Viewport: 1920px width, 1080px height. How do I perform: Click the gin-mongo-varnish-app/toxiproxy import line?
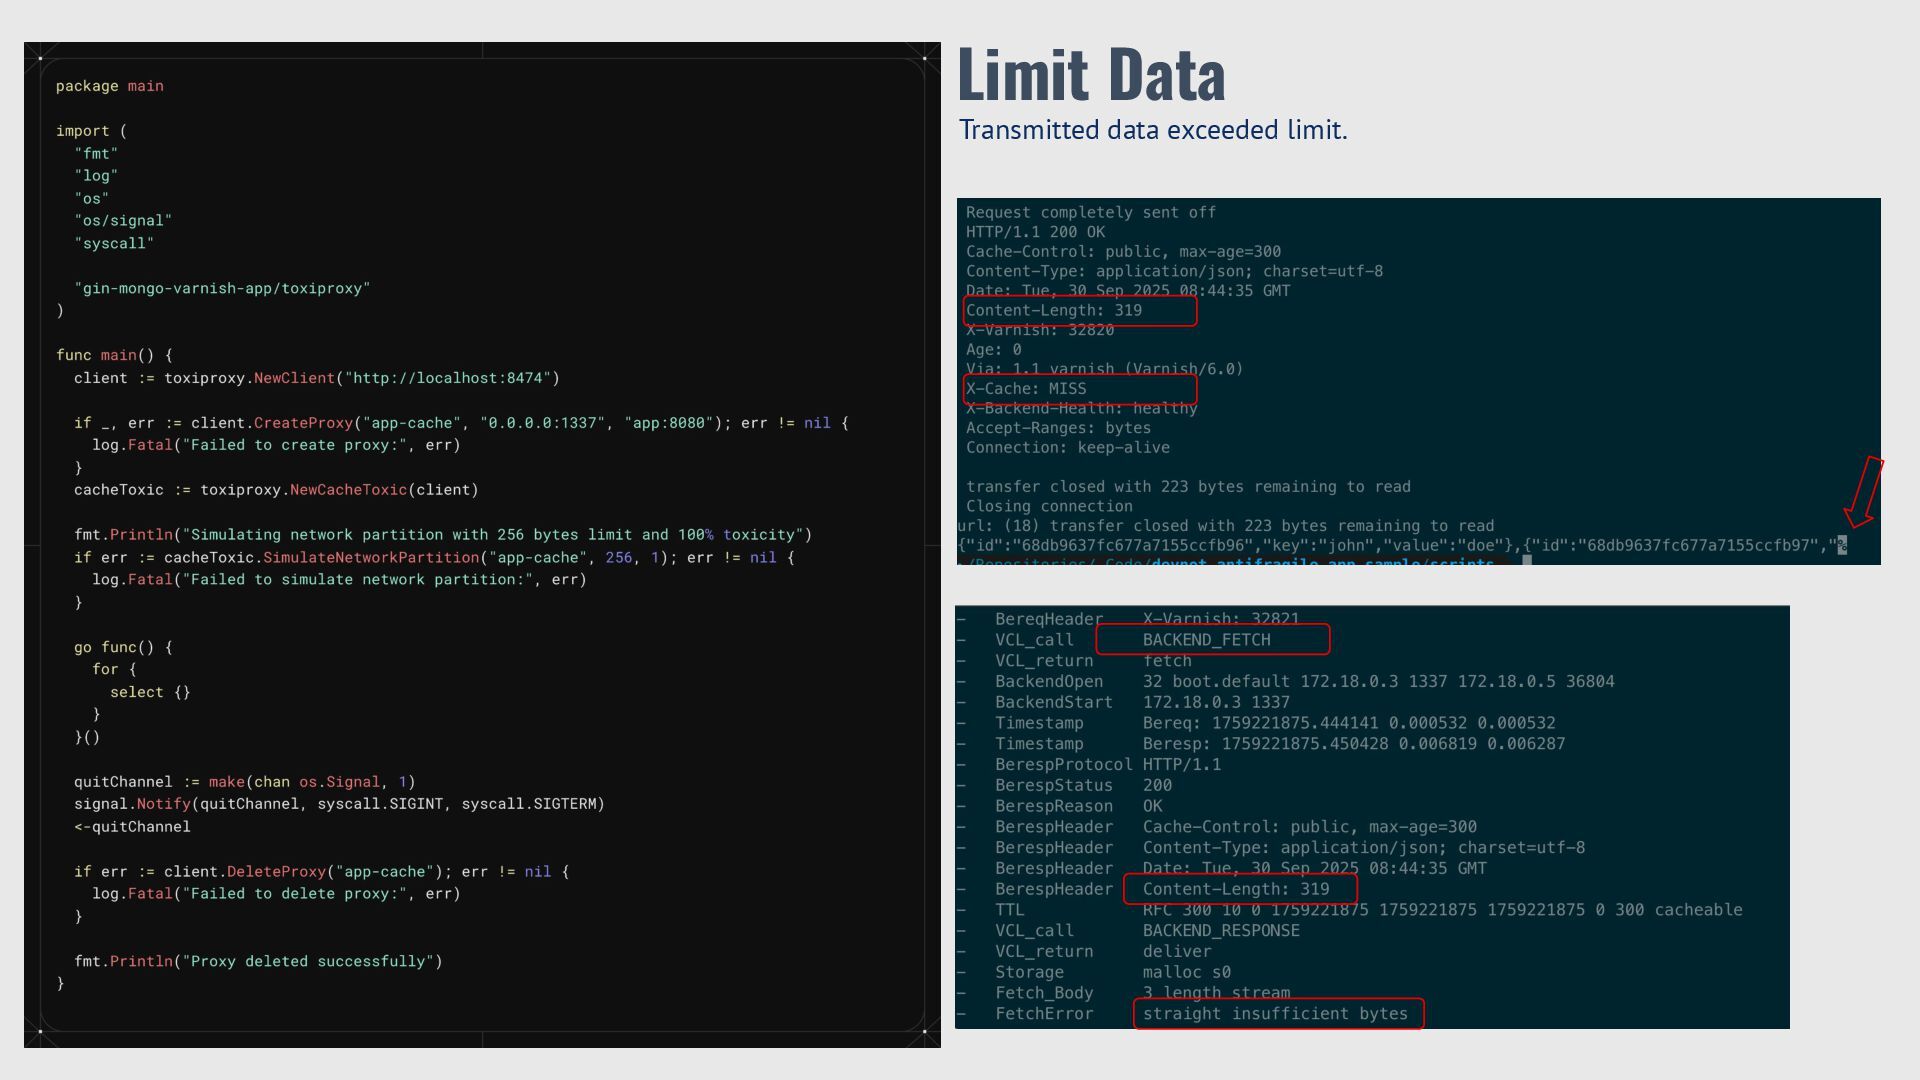[222, 288]
